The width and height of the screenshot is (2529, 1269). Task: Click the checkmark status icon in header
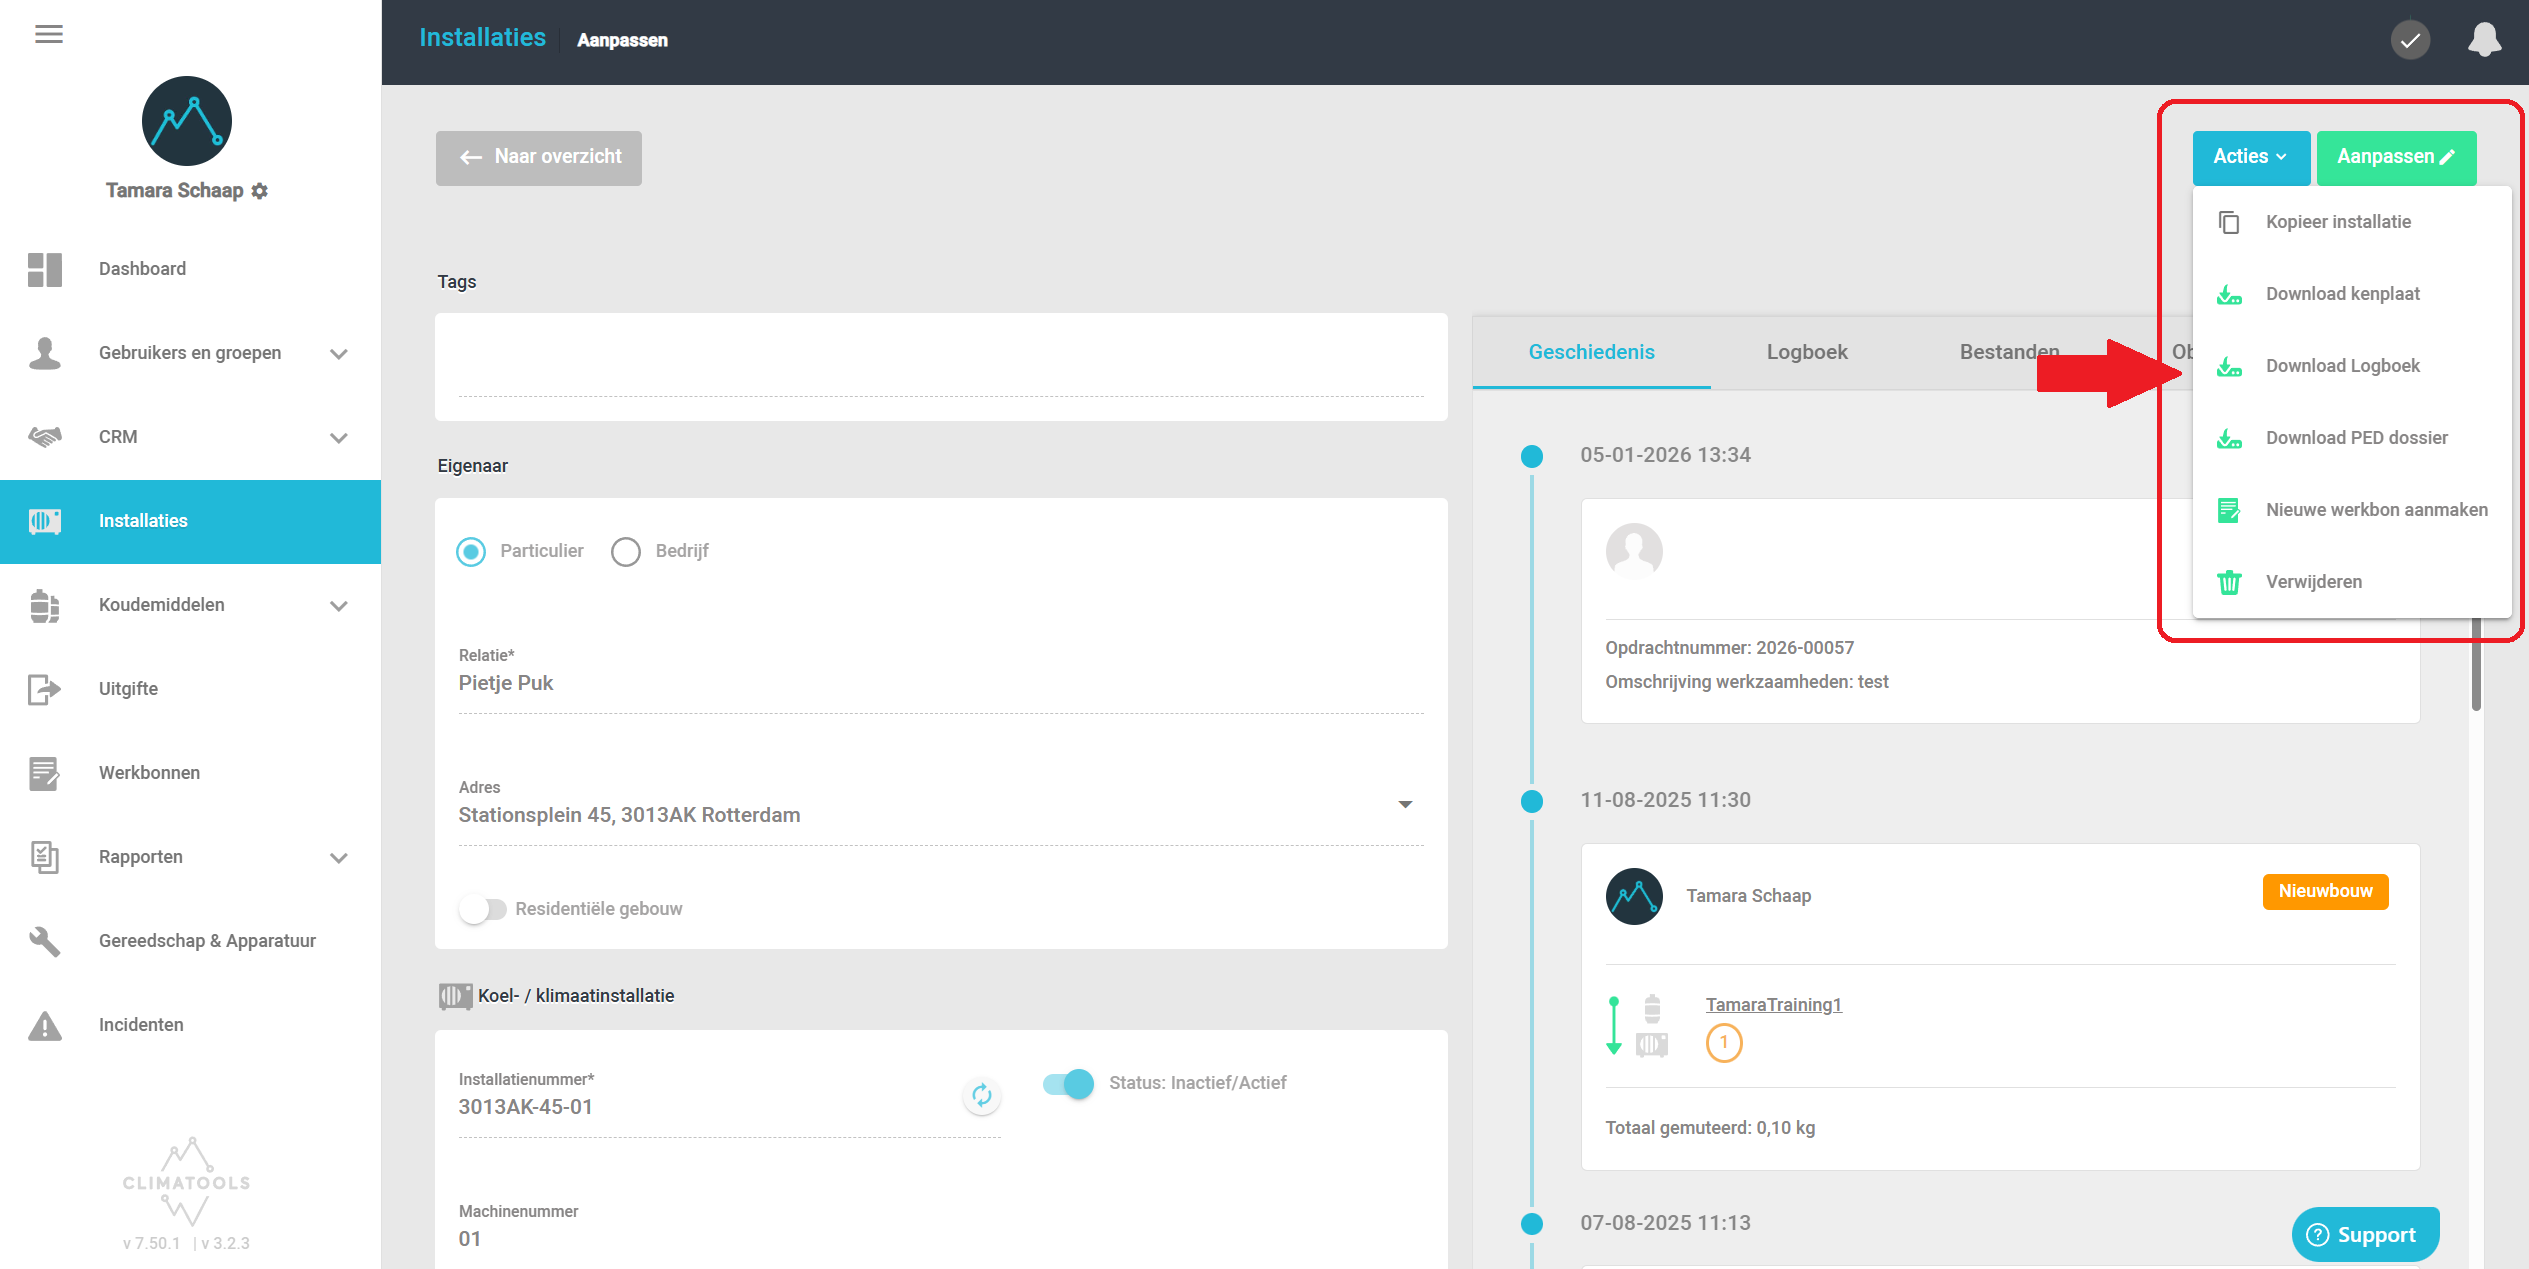2410,40
